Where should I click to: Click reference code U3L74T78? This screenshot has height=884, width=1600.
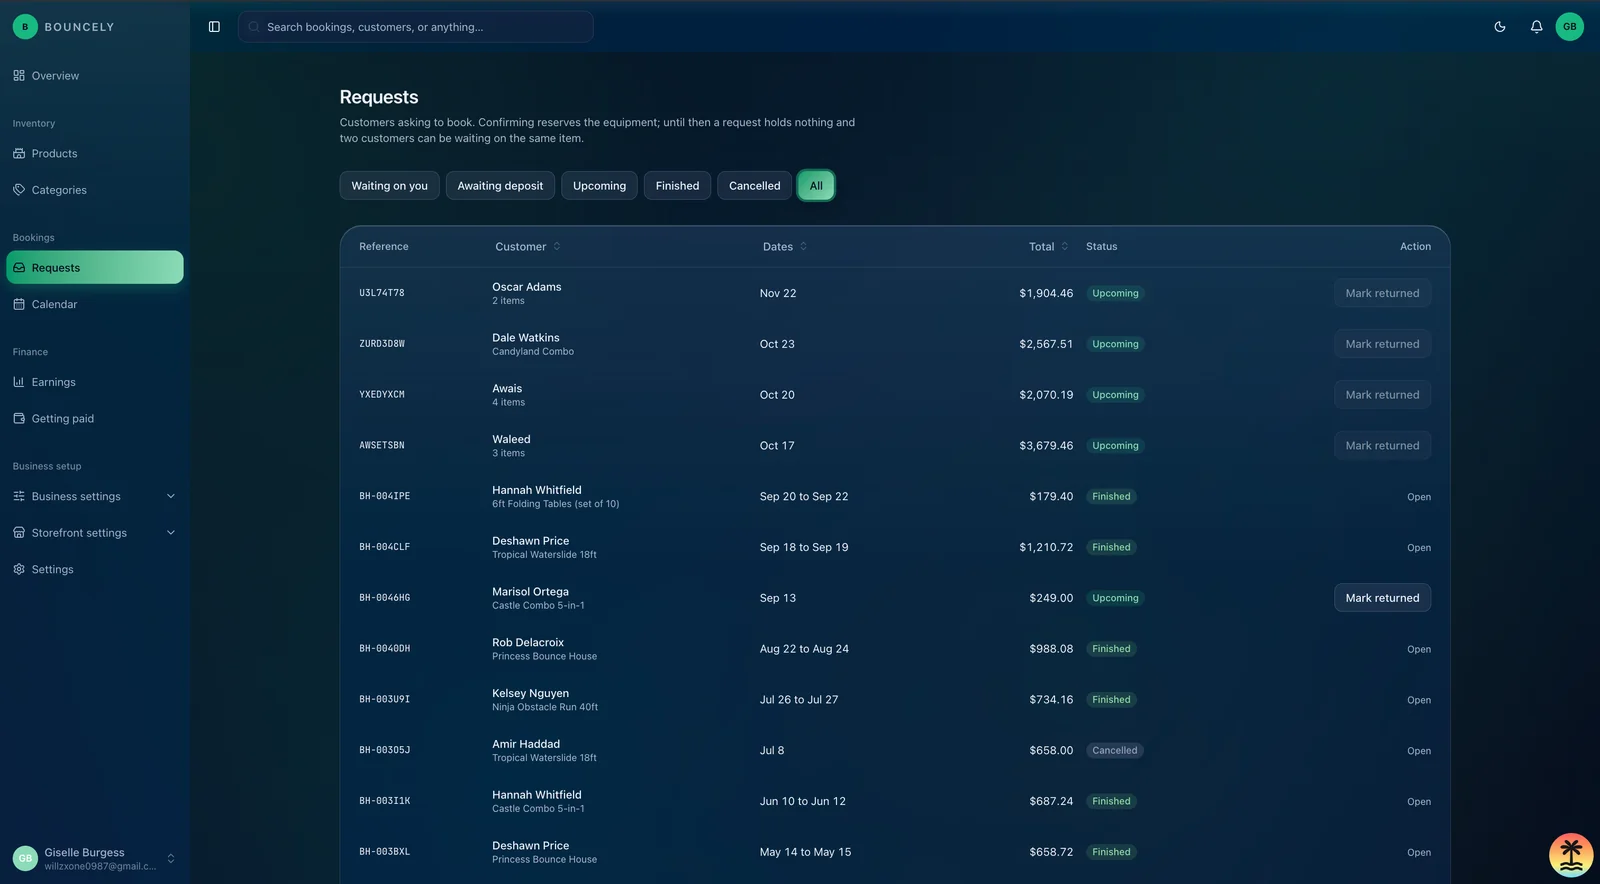[382, 293]
